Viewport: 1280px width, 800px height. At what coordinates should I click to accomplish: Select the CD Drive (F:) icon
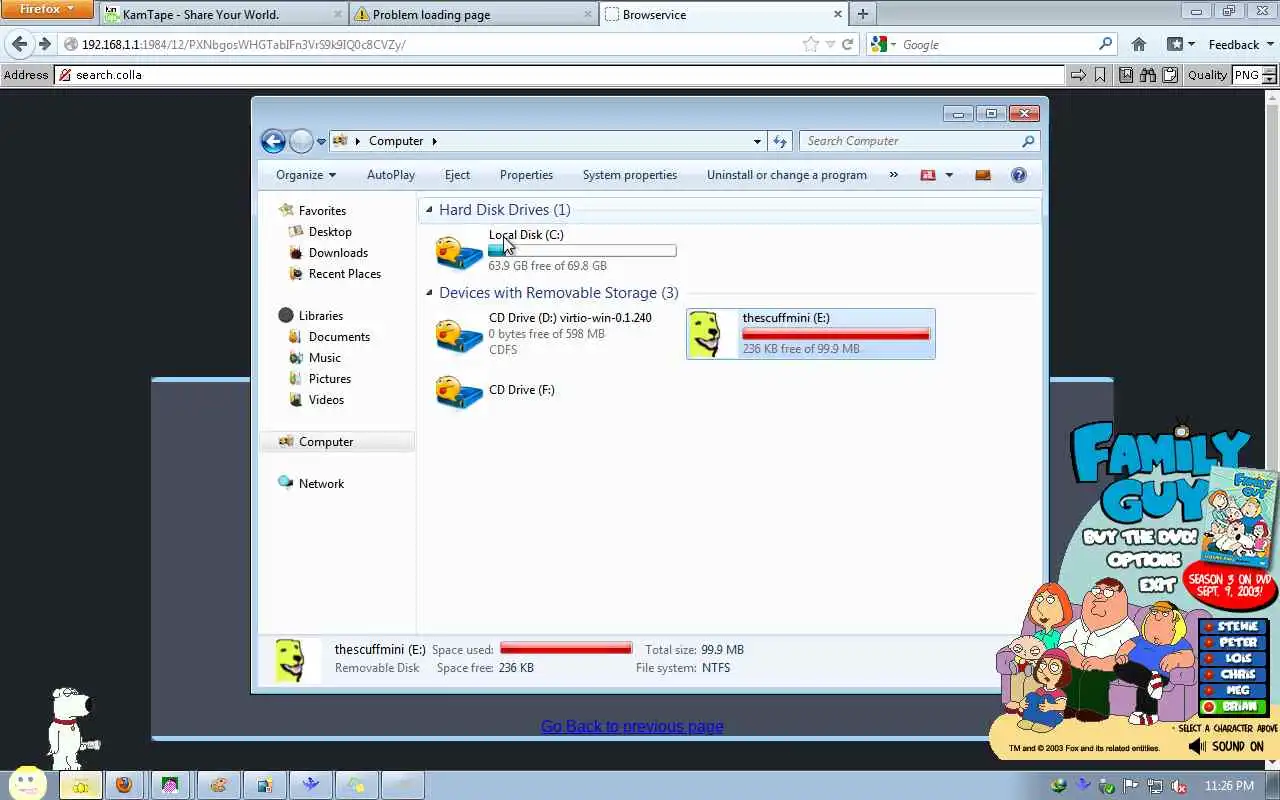tap(459, 390)
